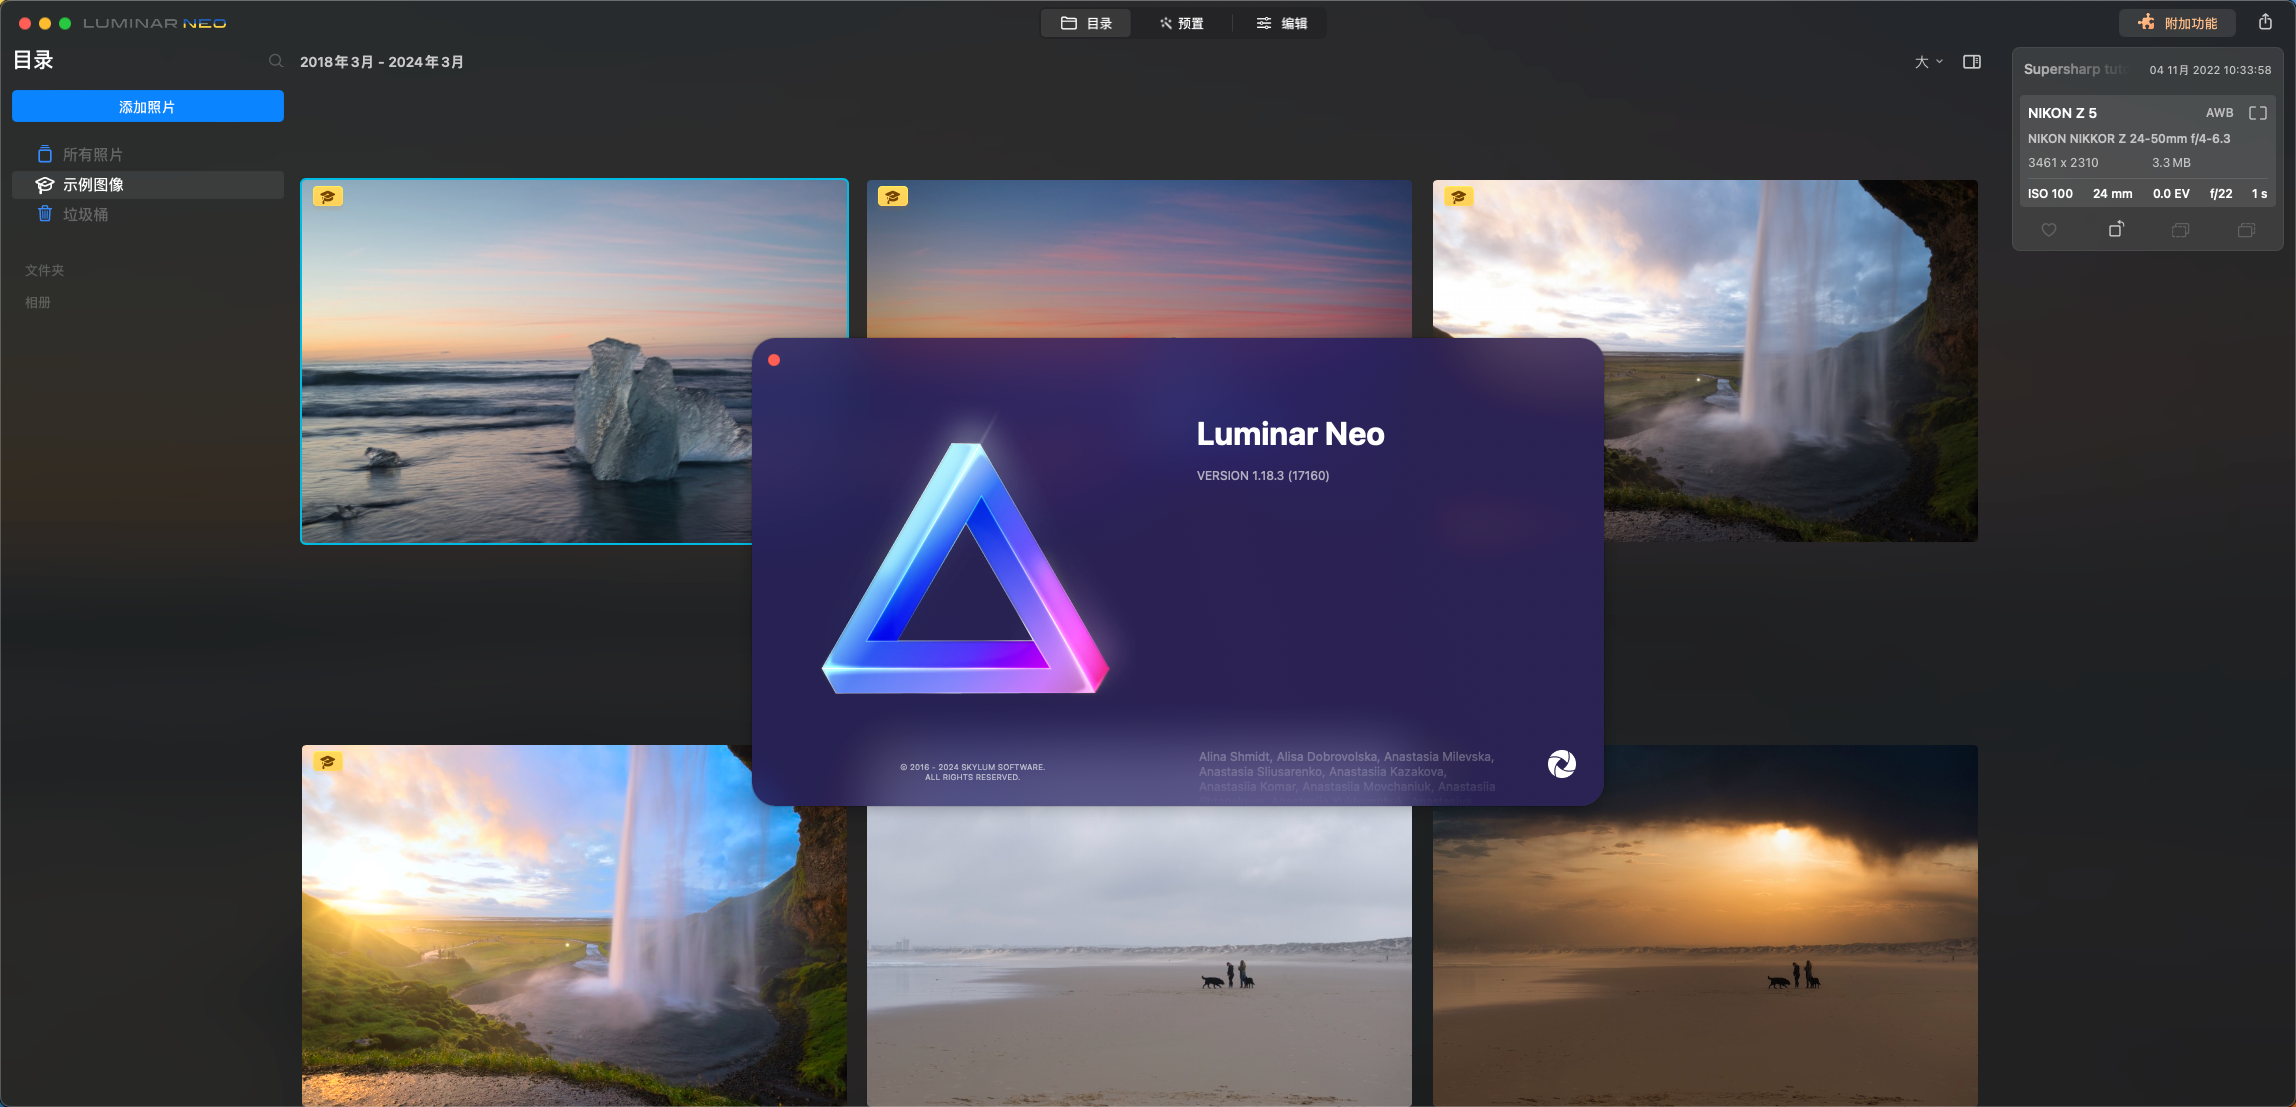Select the pink sunset sky thumbnail
The width and height of the screenshot is (2296, 1107).
pos(1139,258)
